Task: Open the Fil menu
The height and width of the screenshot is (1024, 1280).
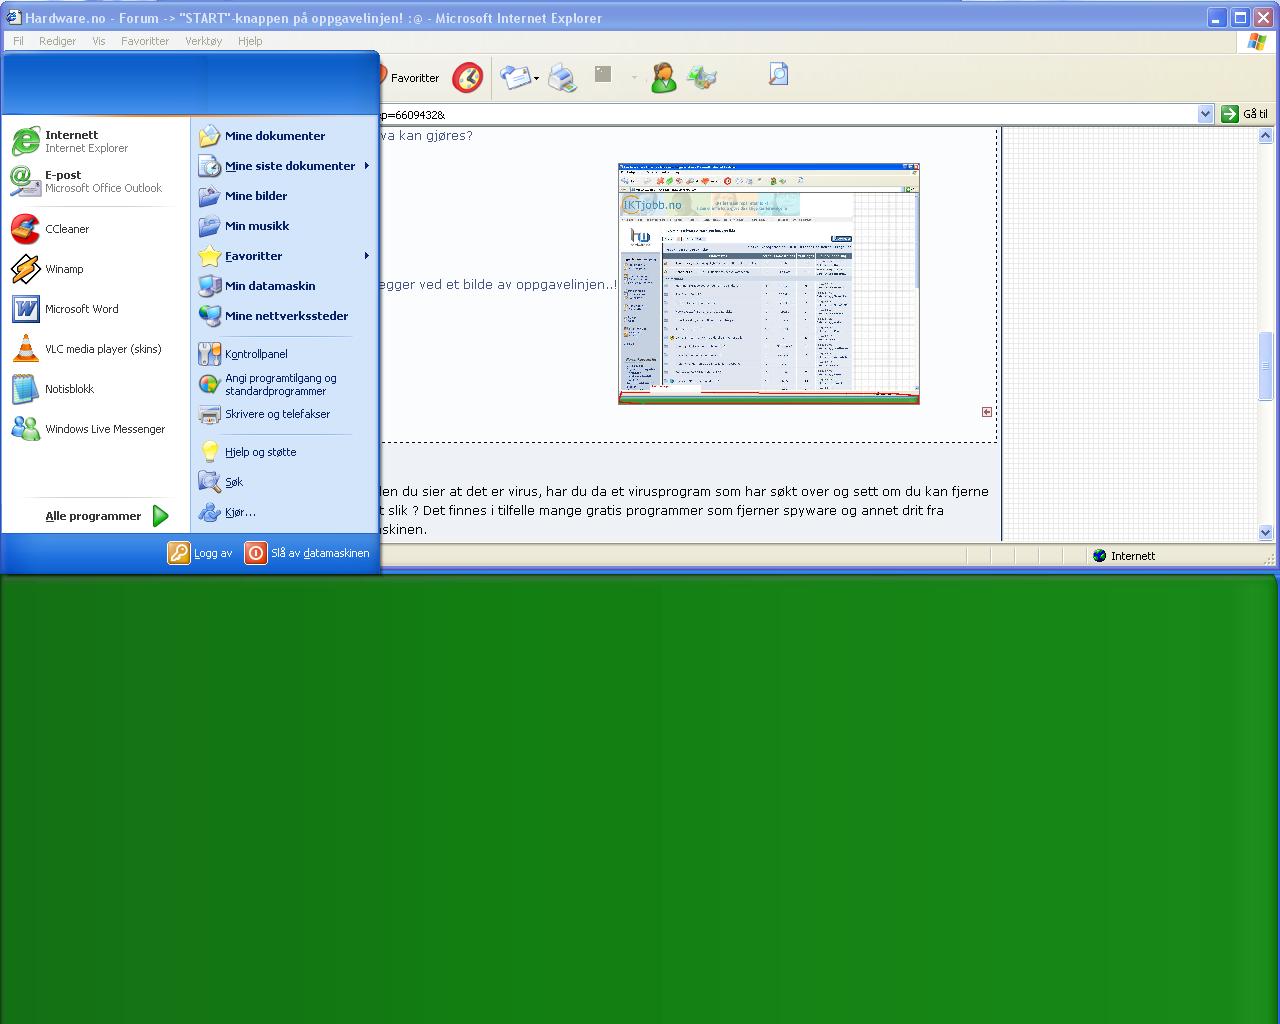Action: (18, 41)
